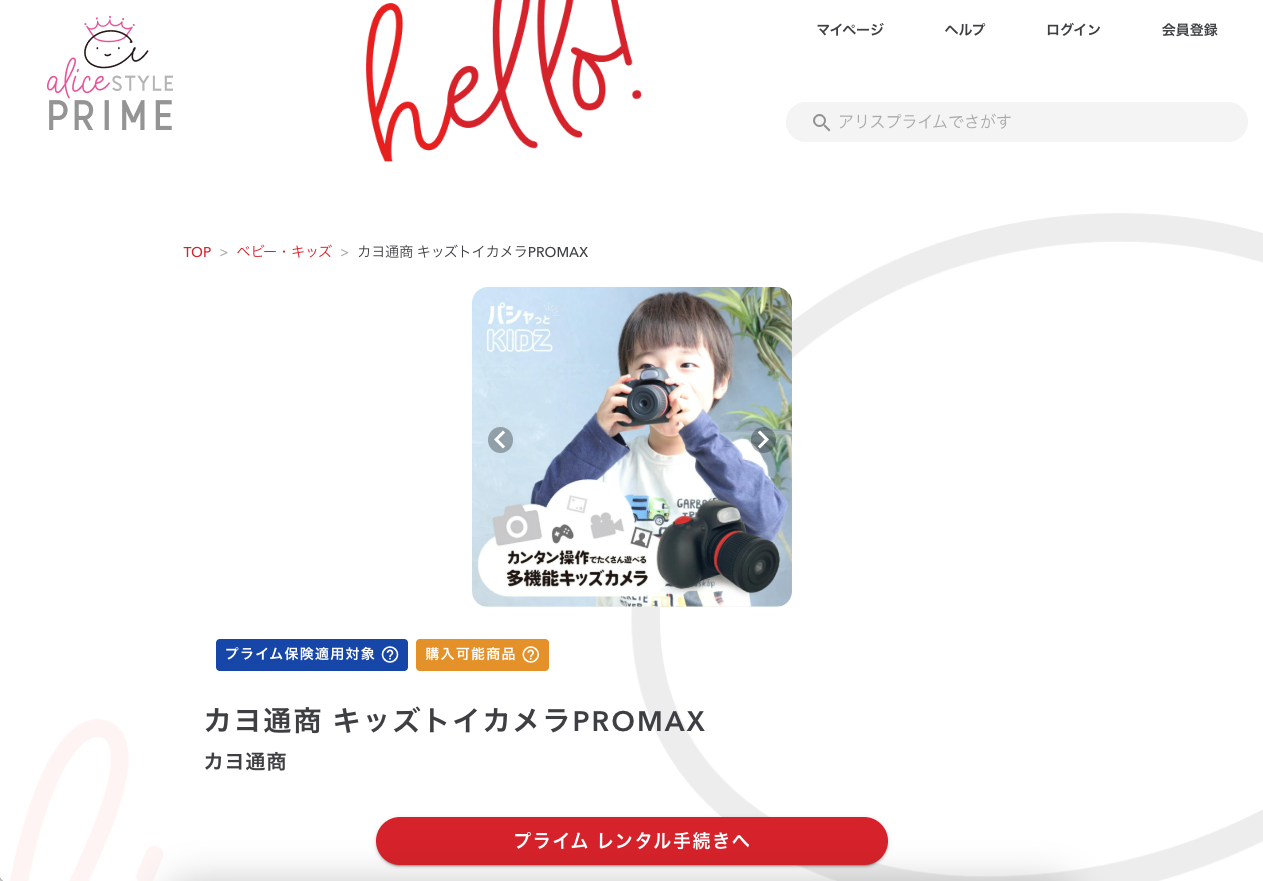Go to TOP breadcrumb link
Viewport: 1263px width, 881px height.
pos(197,252)
